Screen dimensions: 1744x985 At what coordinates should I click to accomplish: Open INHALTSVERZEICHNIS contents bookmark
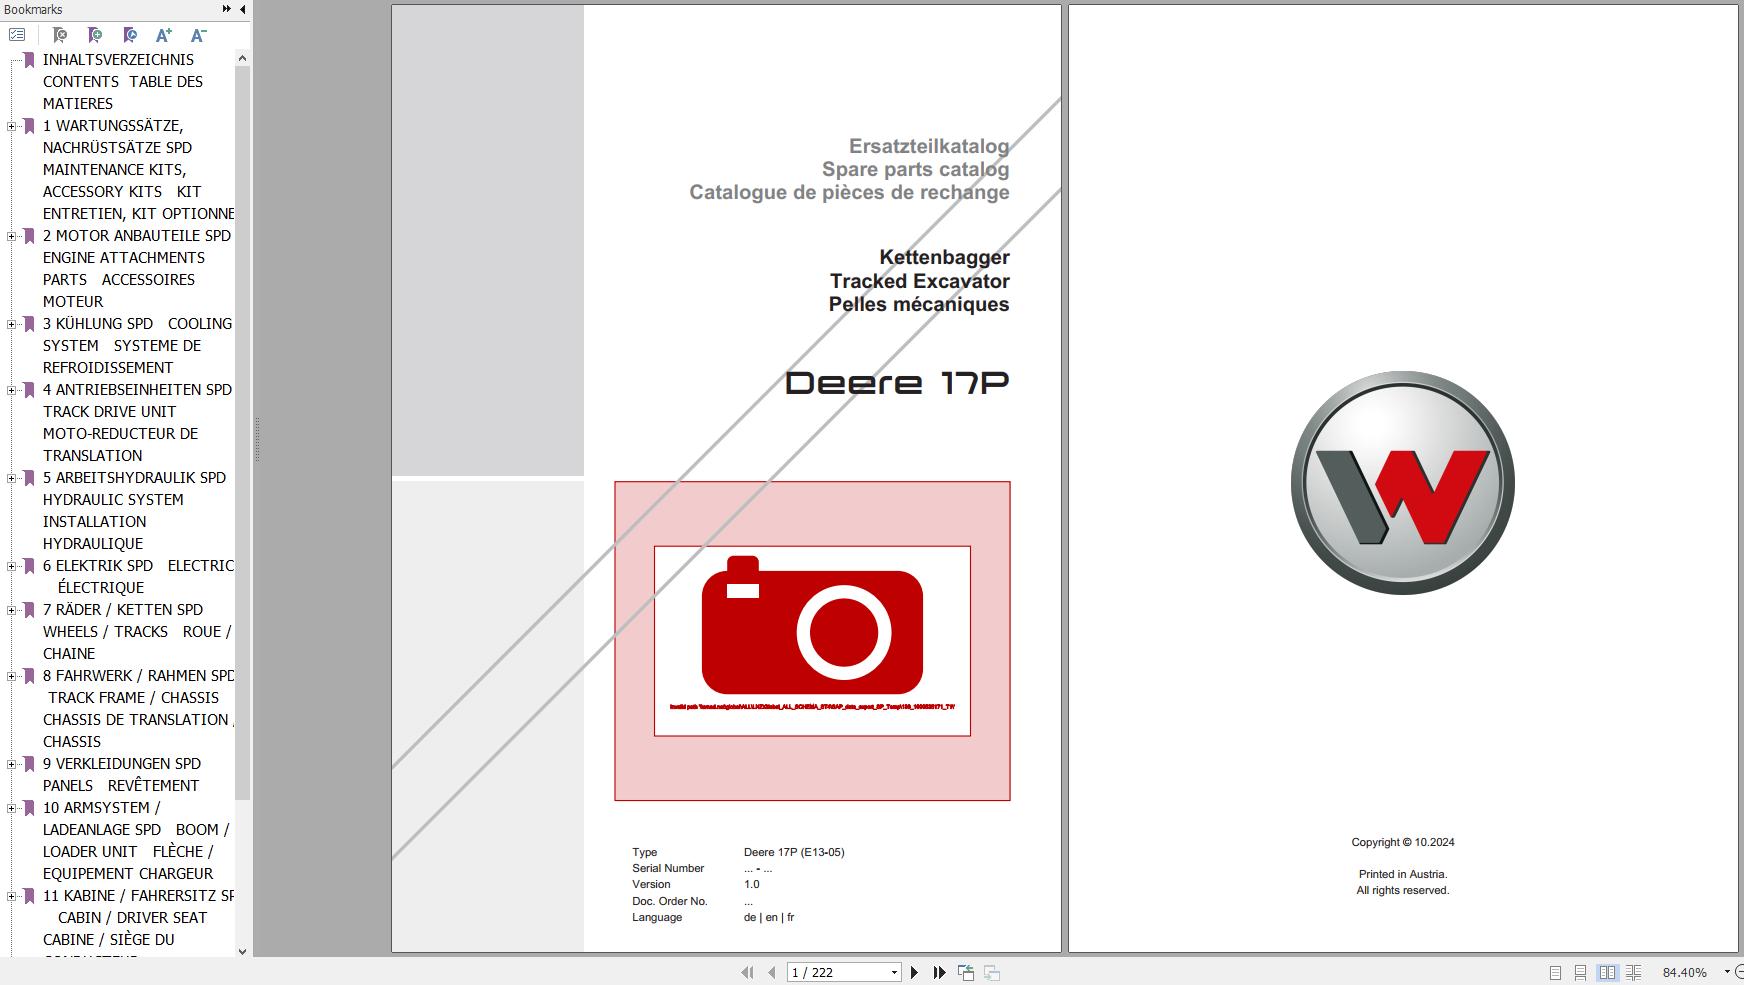click(x=123, y=82)
